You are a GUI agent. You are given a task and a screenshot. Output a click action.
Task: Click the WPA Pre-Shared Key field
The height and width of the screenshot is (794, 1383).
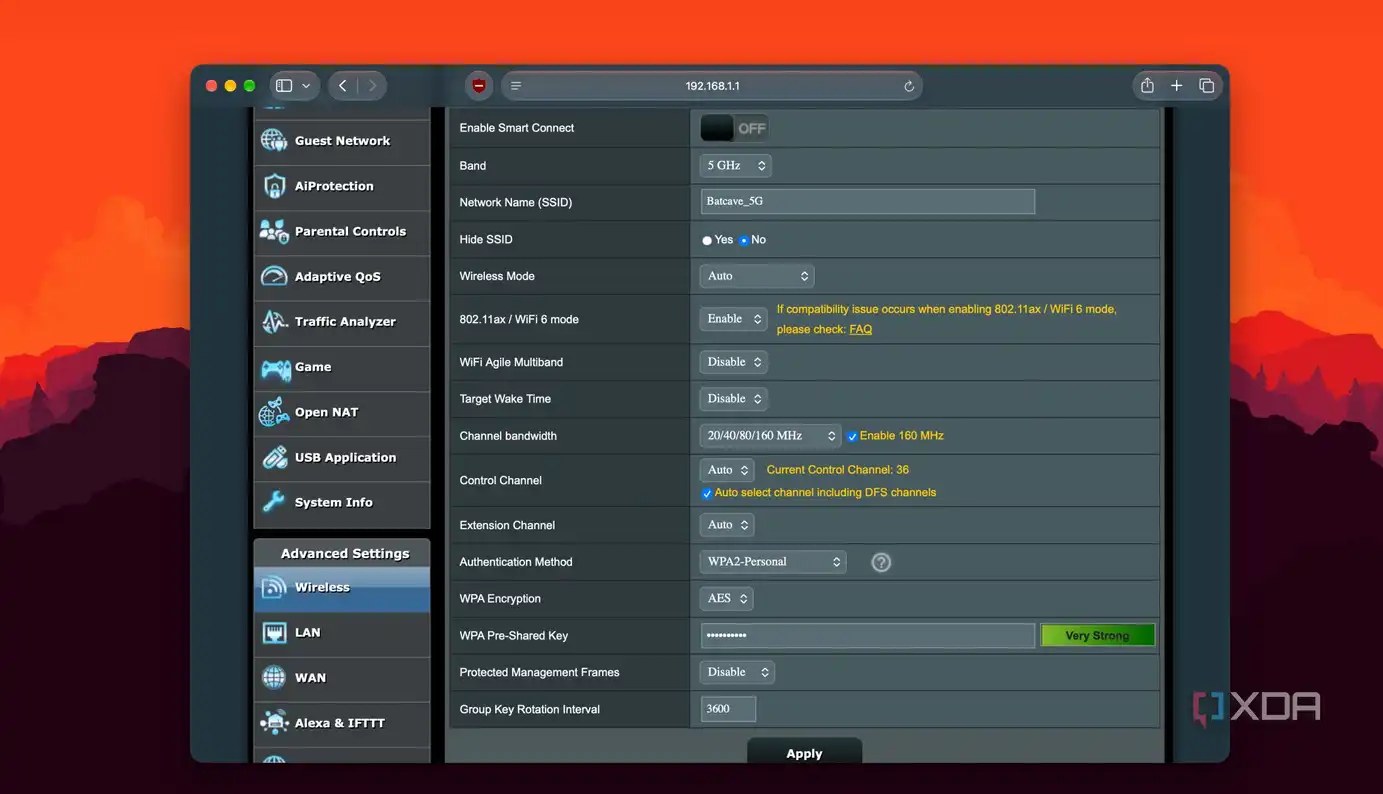click(x=867, y=636)
